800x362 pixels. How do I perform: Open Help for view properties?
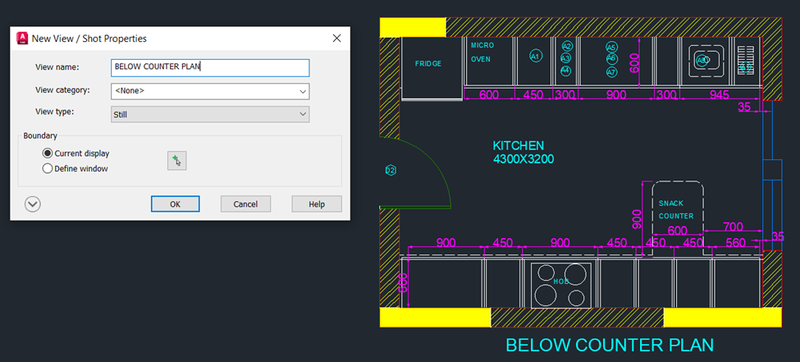point(316,204)
